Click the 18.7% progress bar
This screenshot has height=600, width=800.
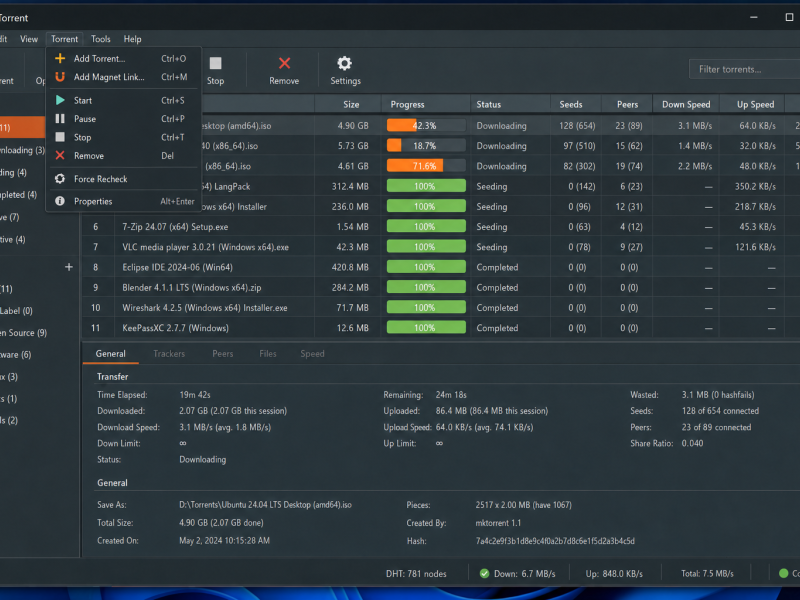(426, 146)
